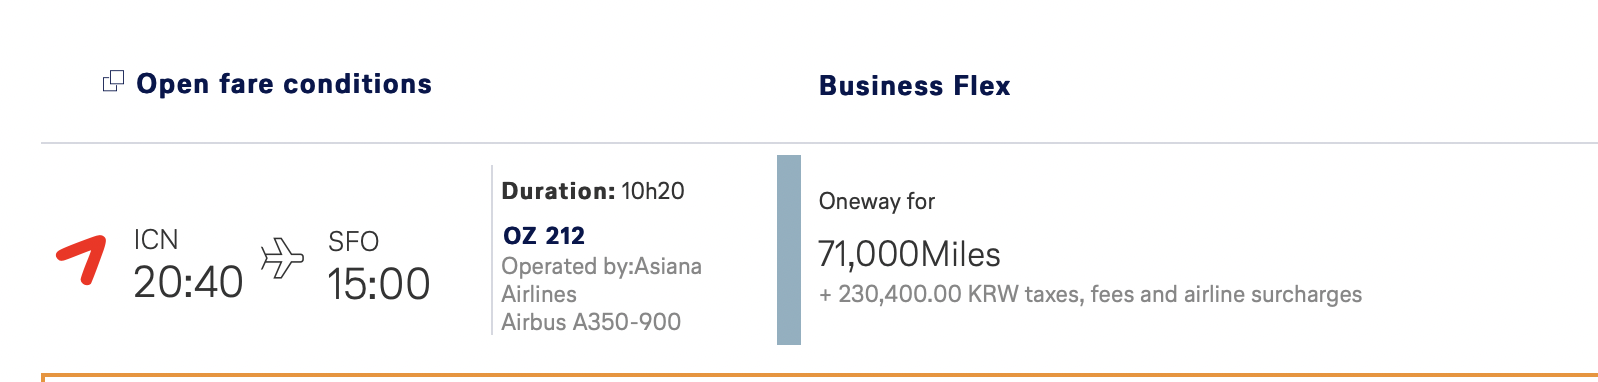Image resolution: width=1598 pixels, height=382 pixels.
Task: Click the Airbus A350-900 aircraft text
Action: tap(591, 322)
